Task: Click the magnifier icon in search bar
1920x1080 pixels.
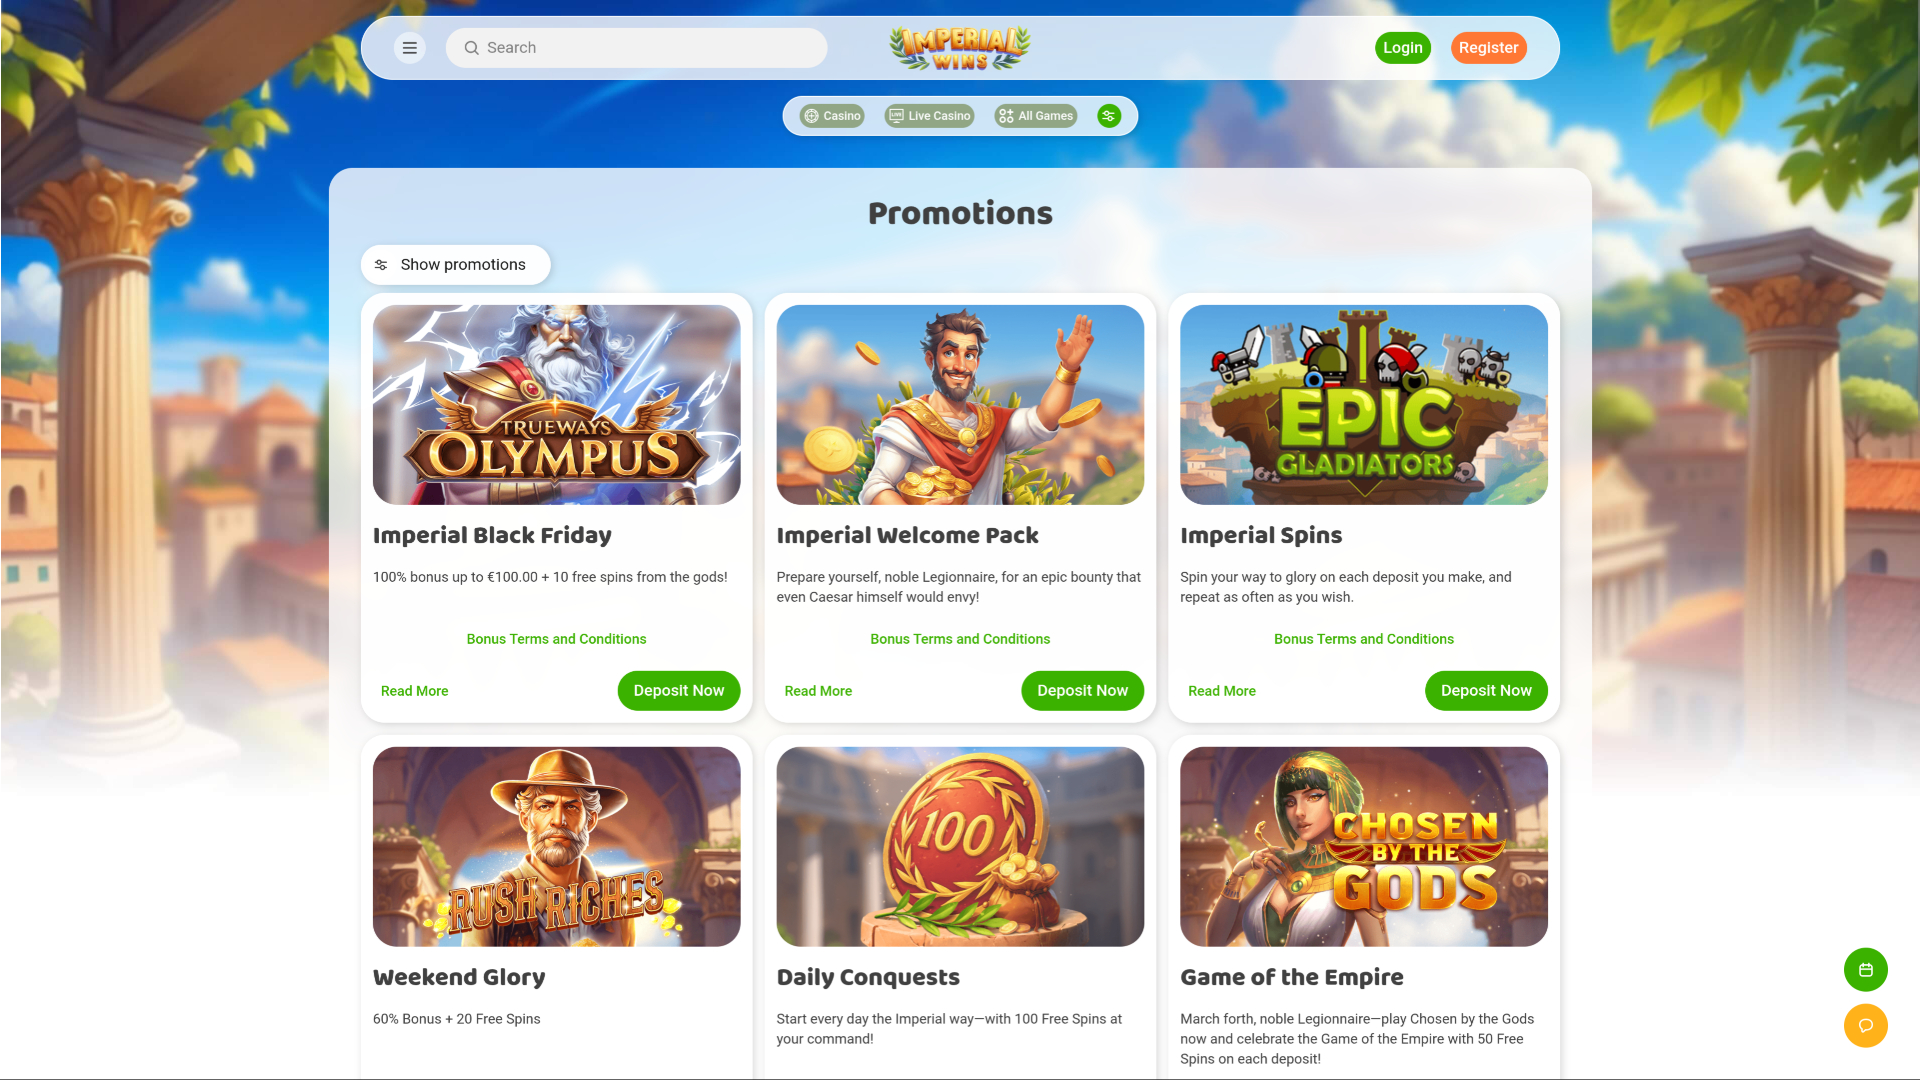Action: click(x=471, y=48)
